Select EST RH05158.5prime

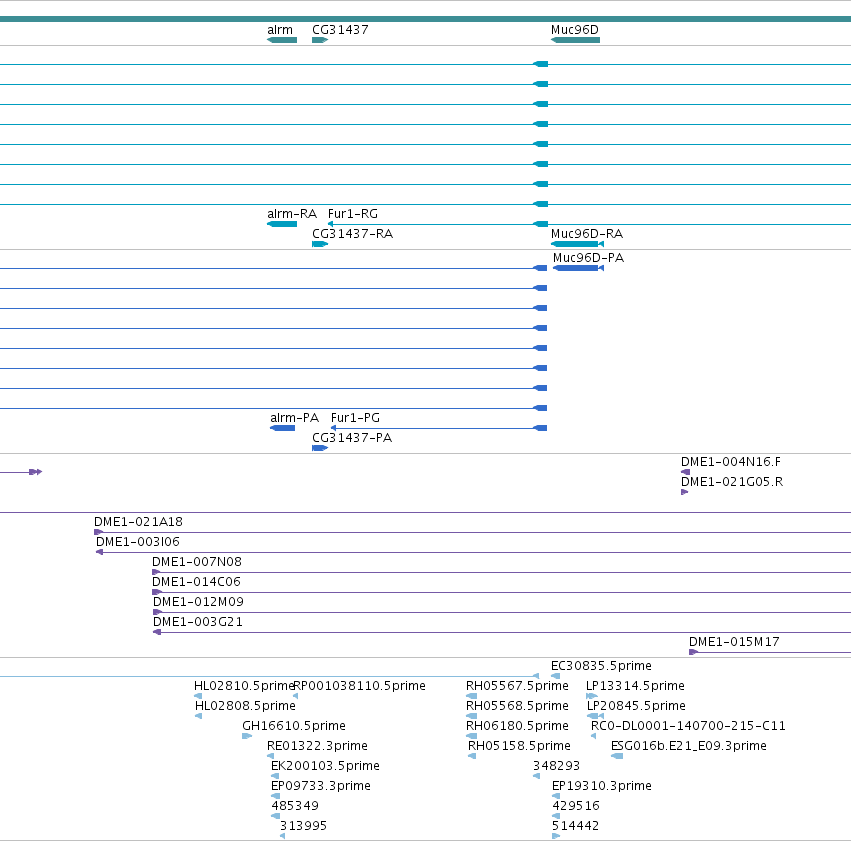472,756
